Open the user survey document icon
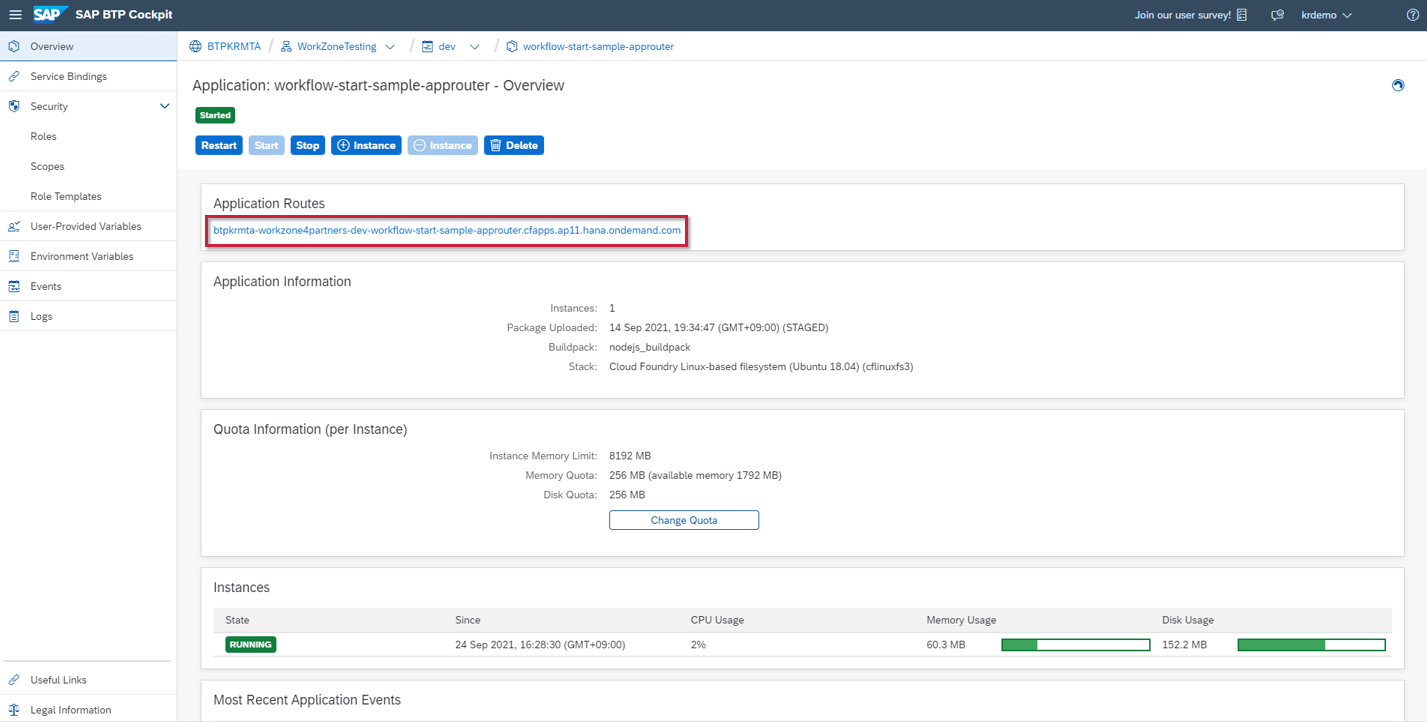This screenshot has width=1427, height=722. [x=1242, y=15]
